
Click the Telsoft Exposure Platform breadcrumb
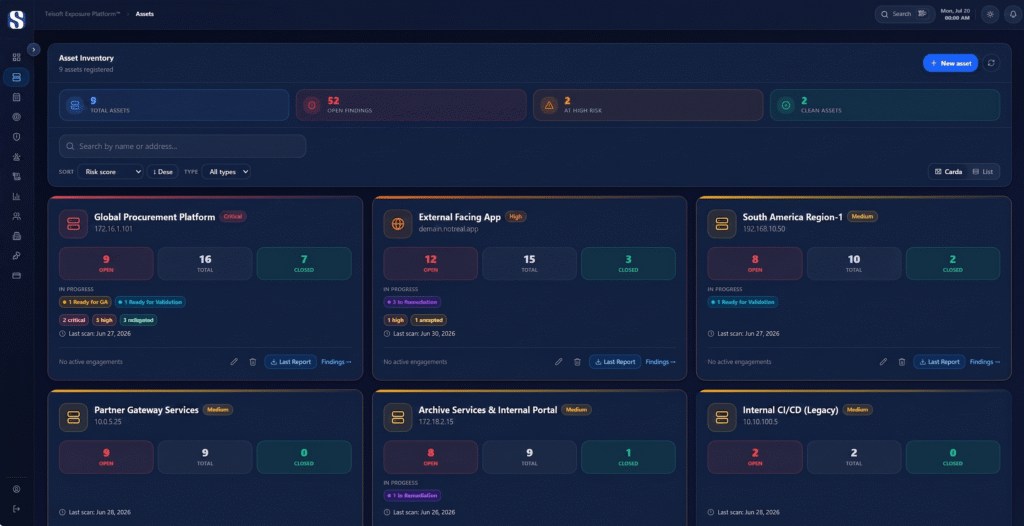pyautogui.click(x=82, y=14)
